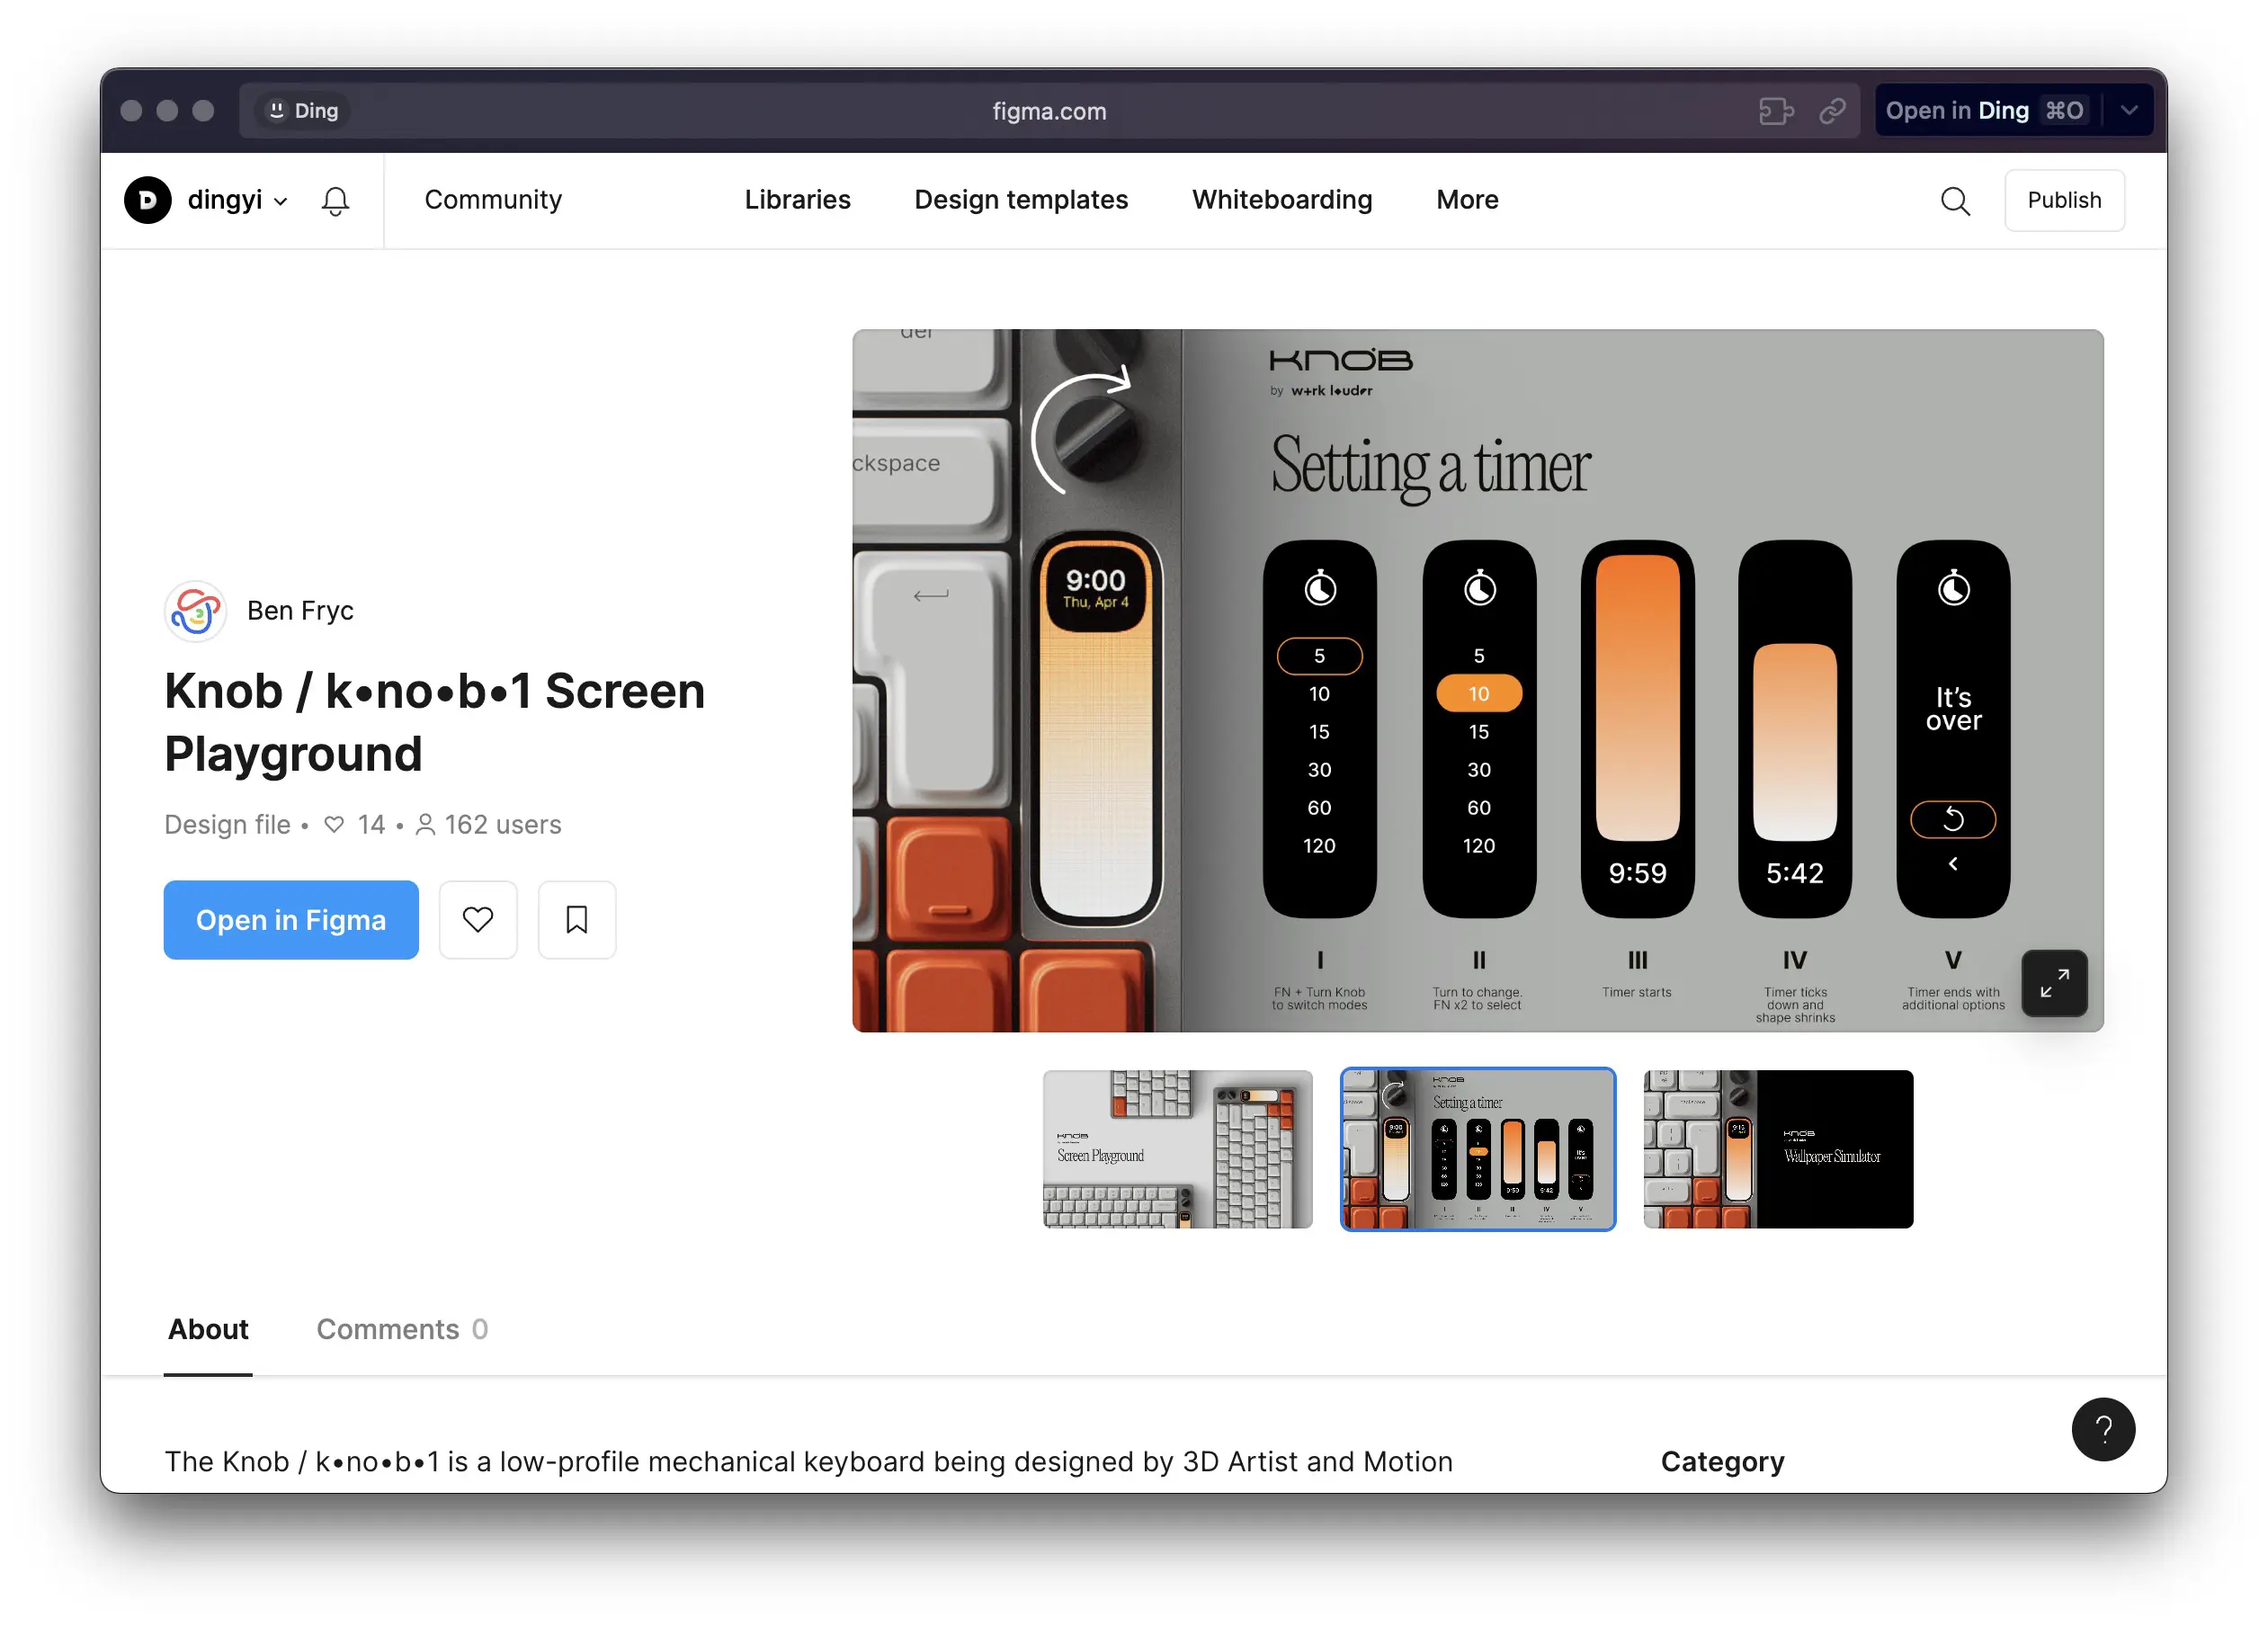The image size is (2268, 1626).
Task: Open the Design templates menu
Action: click(1021, 199)
